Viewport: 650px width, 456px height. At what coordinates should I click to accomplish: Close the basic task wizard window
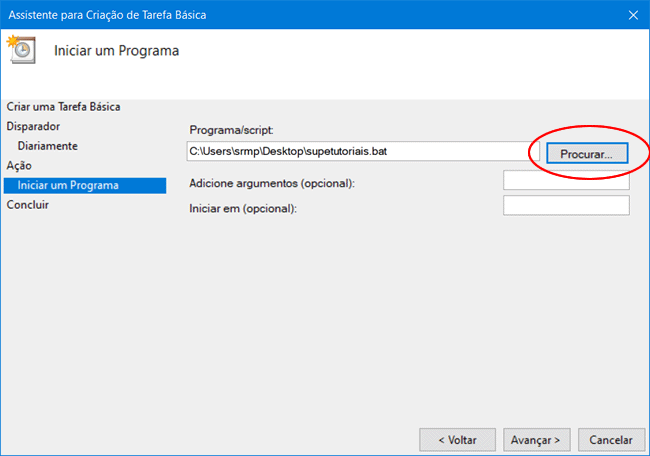point(632,14)
